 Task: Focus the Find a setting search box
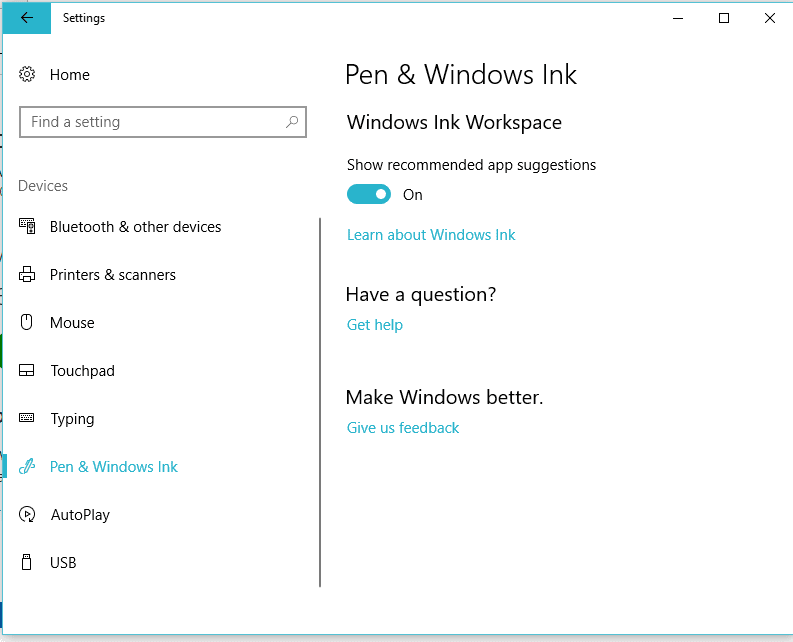[163, 122]
